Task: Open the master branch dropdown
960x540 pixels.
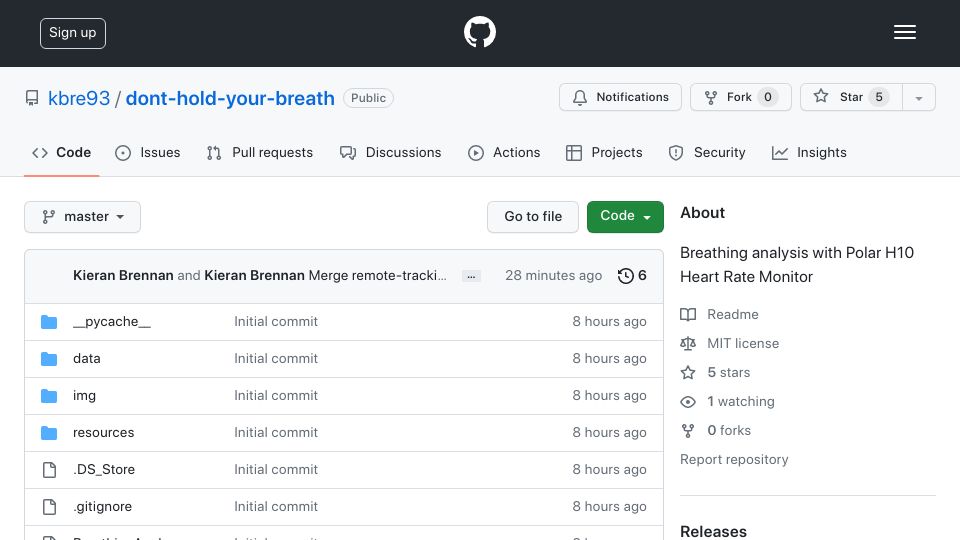Action: click(83, 217)
